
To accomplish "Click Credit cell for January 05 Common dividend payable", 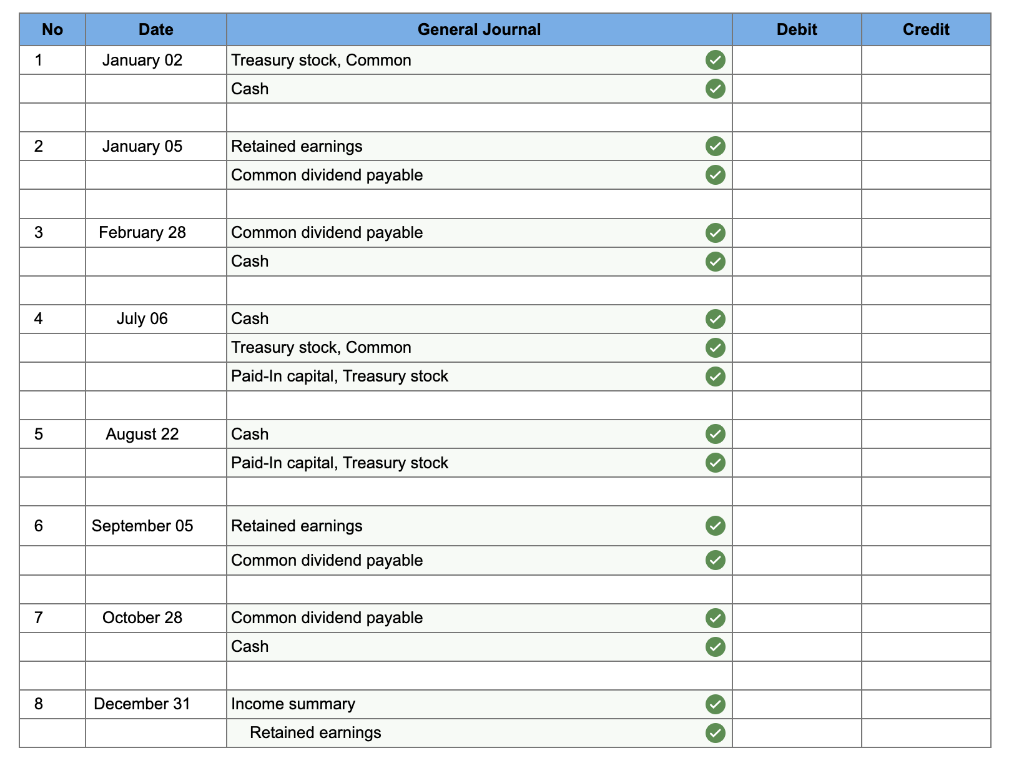I will click(926, 175).
